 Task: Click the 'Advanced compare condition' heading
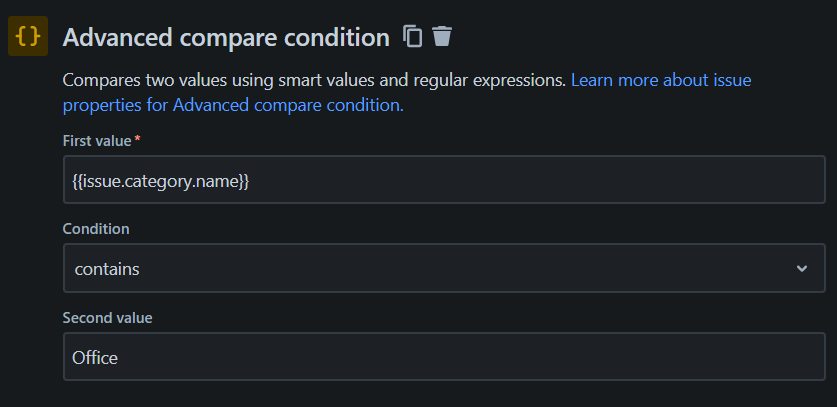click(226, 38)
